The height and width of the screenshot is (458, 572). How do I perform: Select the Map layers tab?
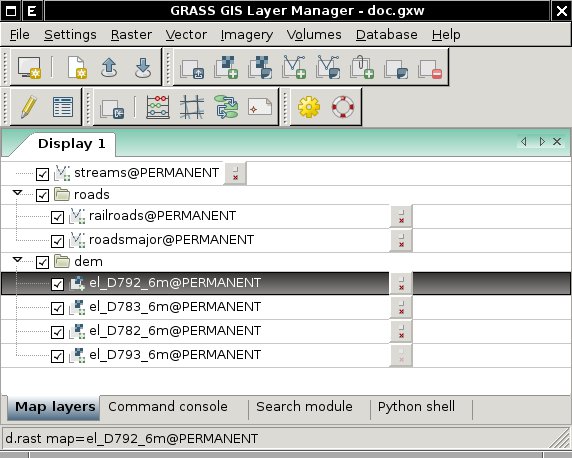[55, 407]
